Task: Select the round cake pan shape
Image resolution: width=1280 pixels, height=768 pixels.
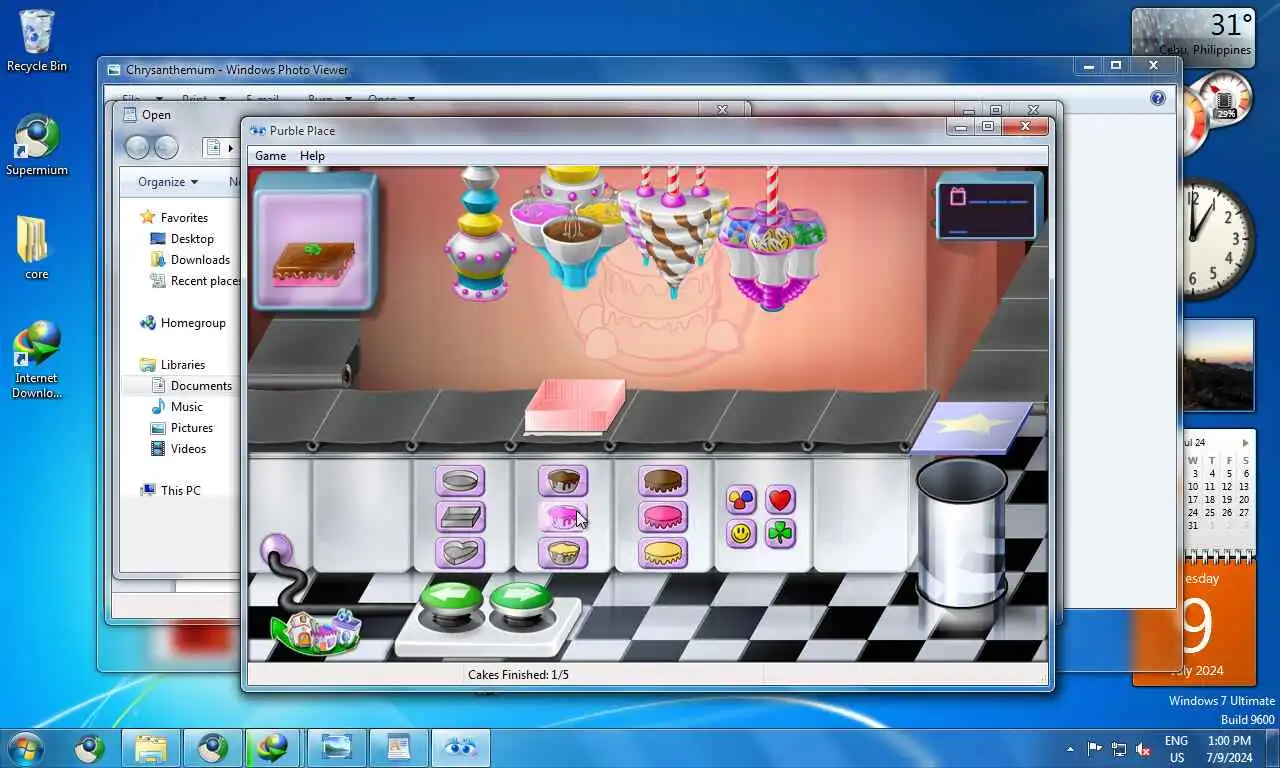Action: (460, 481)
